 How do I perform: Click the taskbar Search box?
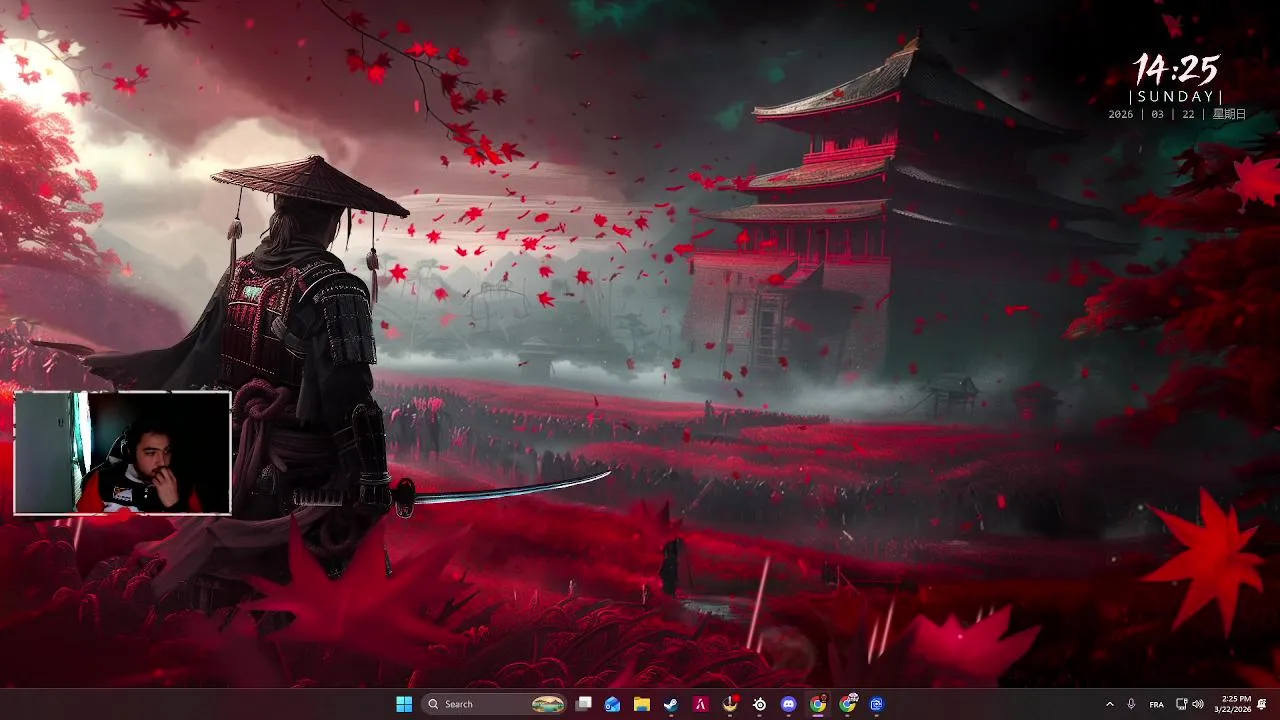494,704
